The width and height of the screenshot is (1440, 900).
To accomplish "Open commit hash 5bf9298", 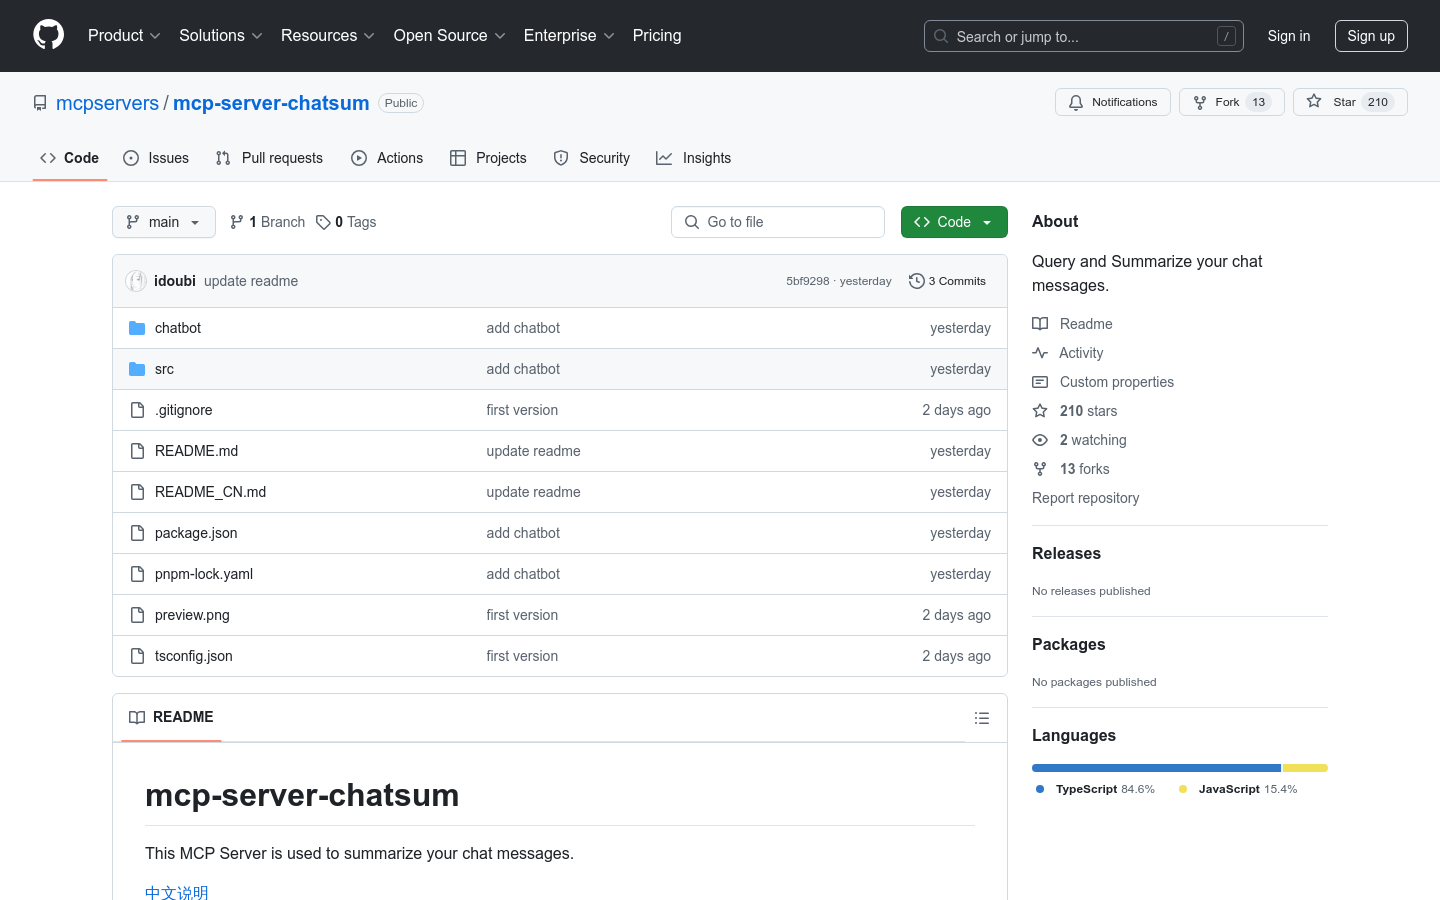I will pos(808,281).
